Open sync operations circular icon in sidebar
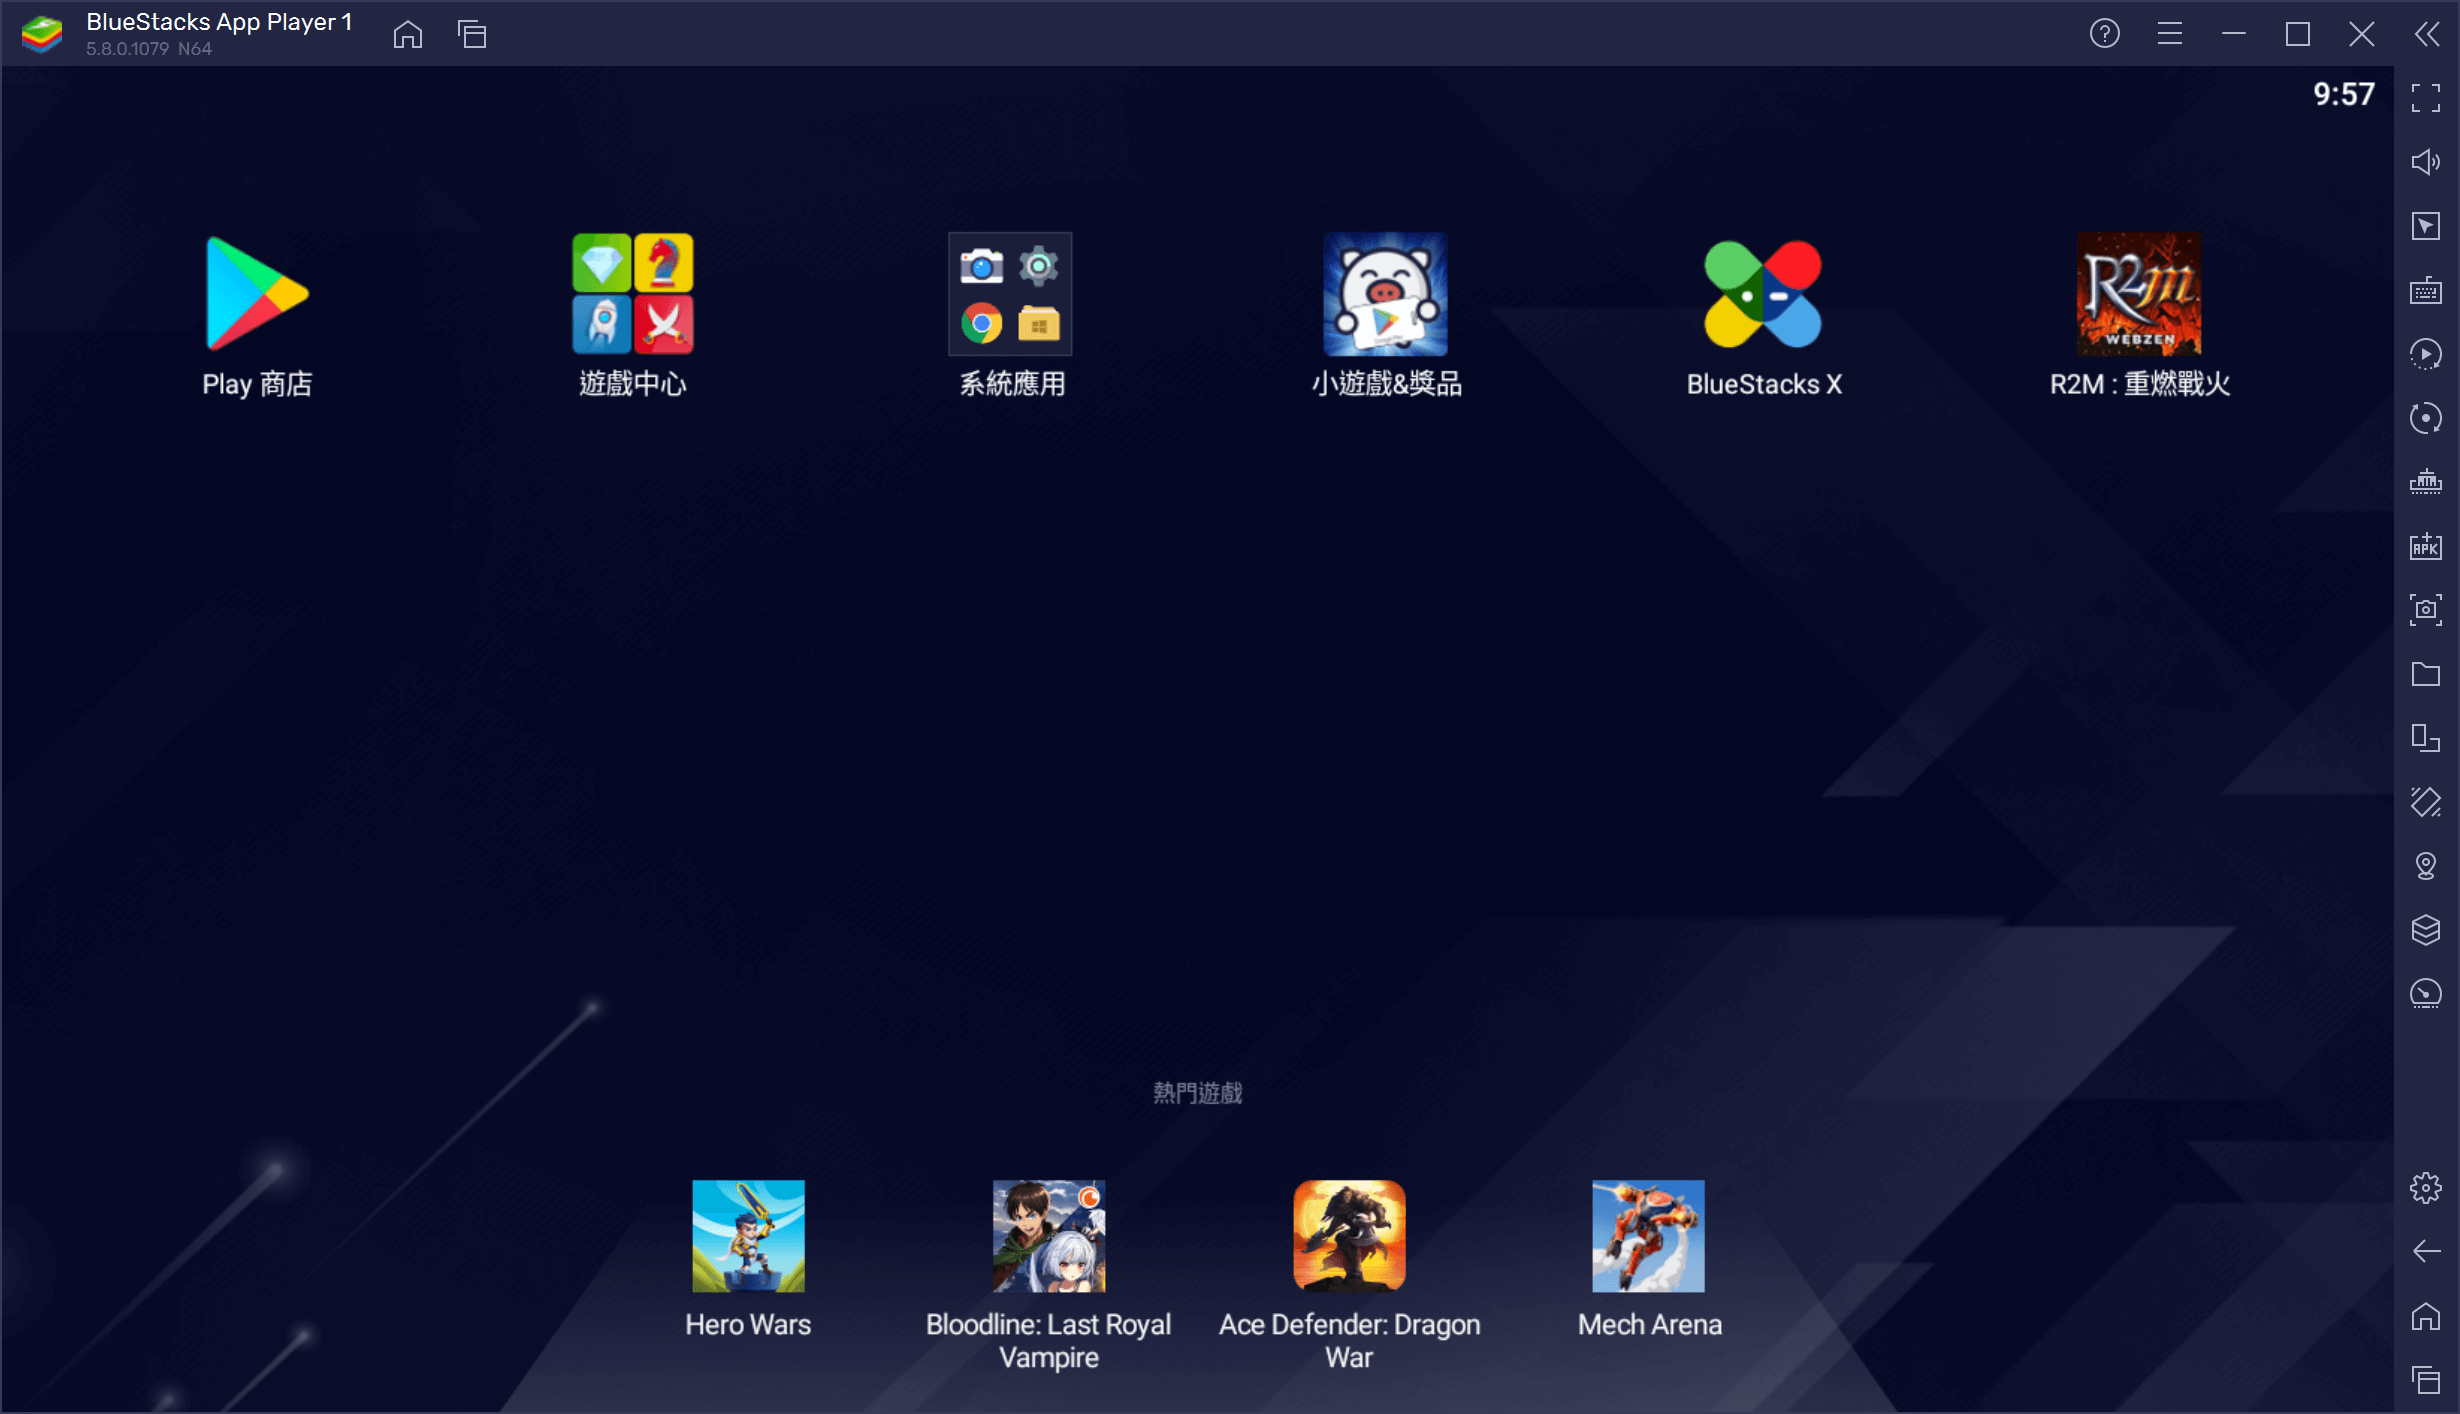The width and height of the screenshot is (2460, 1414). 2426,418
